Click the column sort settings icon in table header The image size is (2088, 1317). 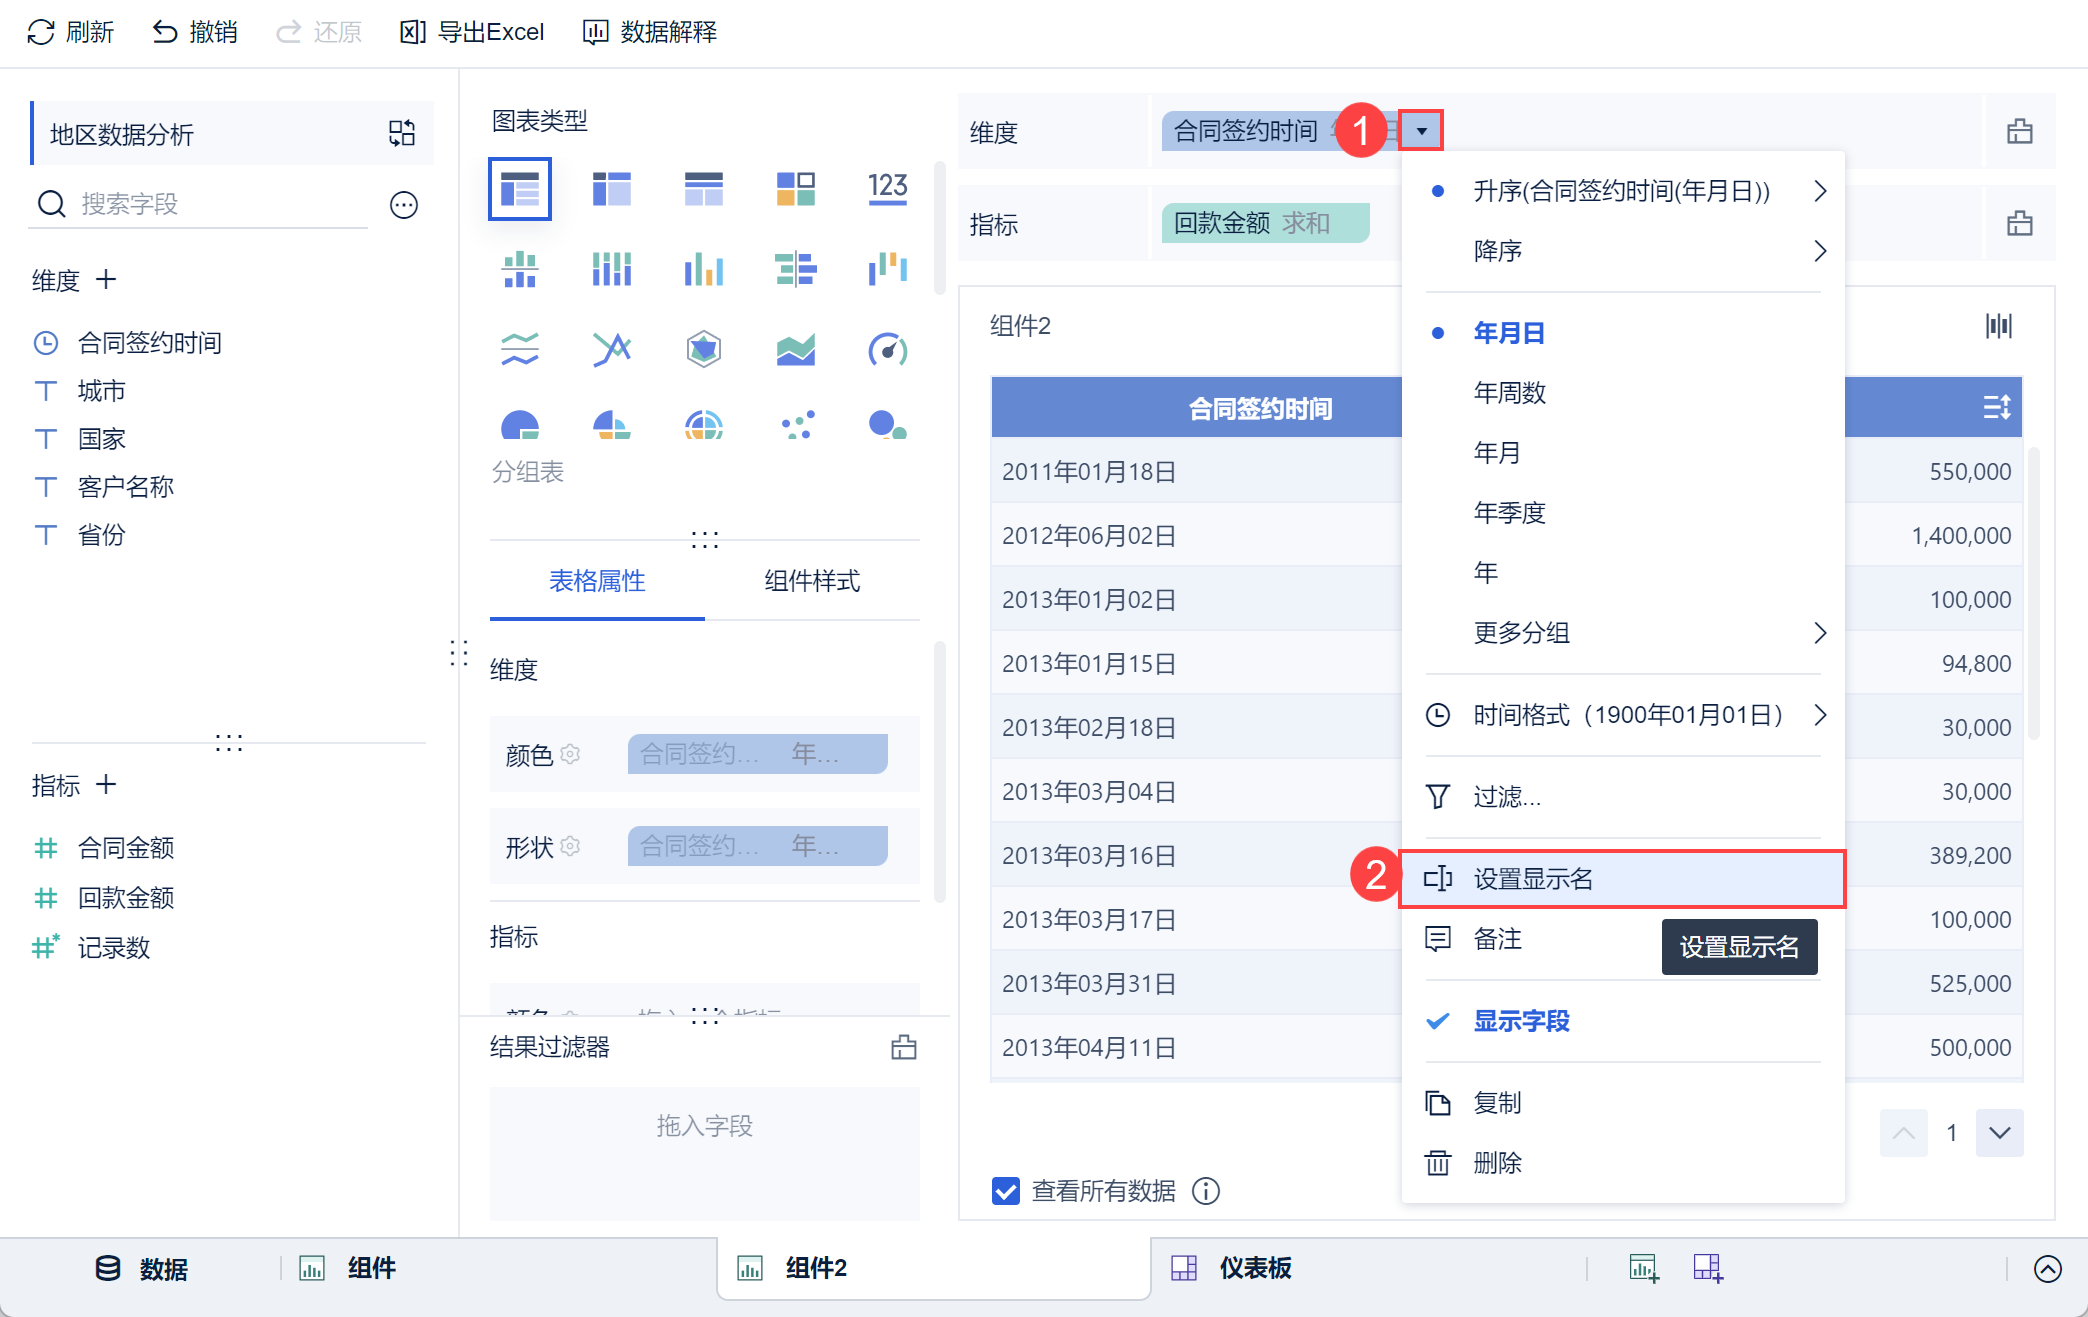[1996, 407]
